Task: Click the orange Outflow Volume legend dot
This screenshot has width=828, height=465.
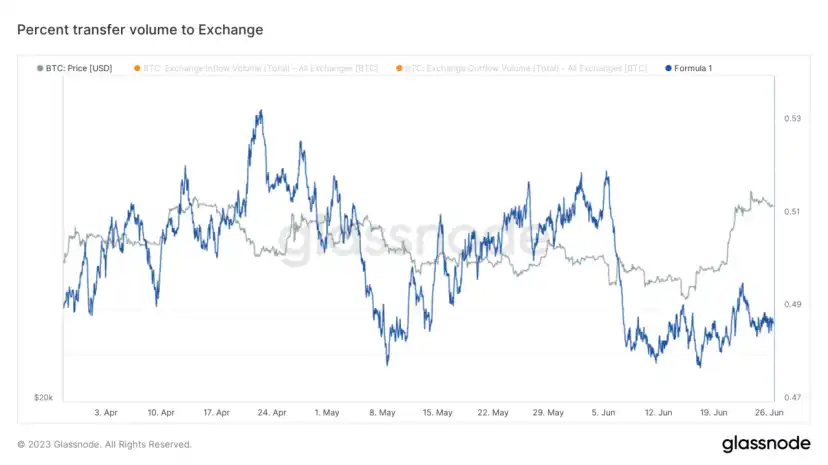Action: click(x=399, y=68)
